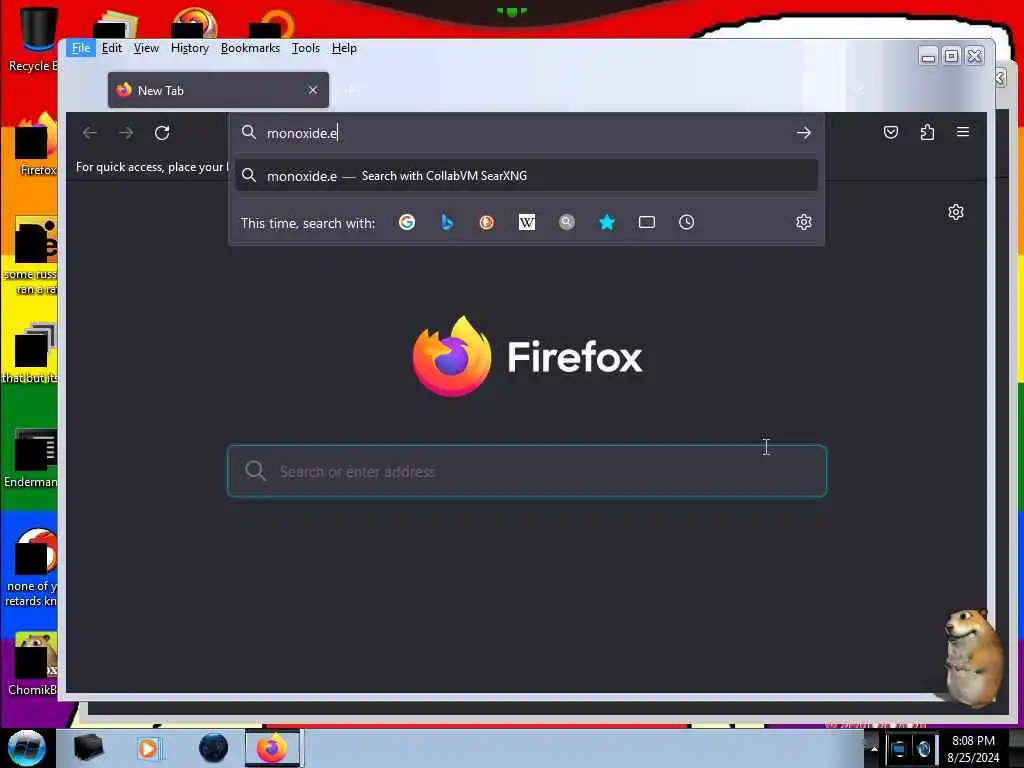Viewport: 1024px width, 768px height.
Task: Launch the media player taskbar icon
Action: (x=149, y=748)
